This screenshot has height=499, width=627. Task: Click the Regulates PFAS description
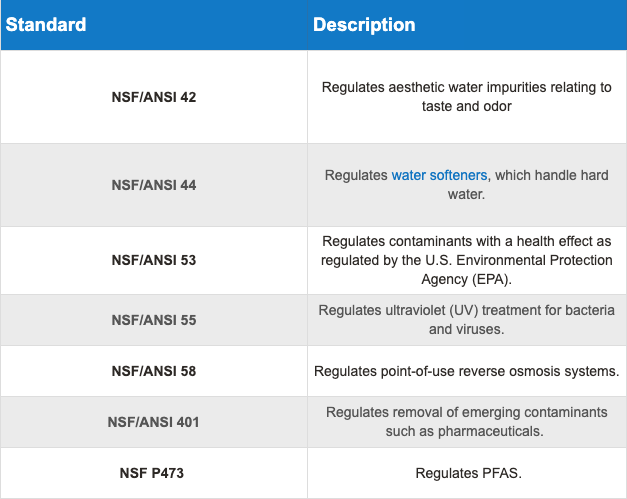pyautogui.click(x=466, y=473)
